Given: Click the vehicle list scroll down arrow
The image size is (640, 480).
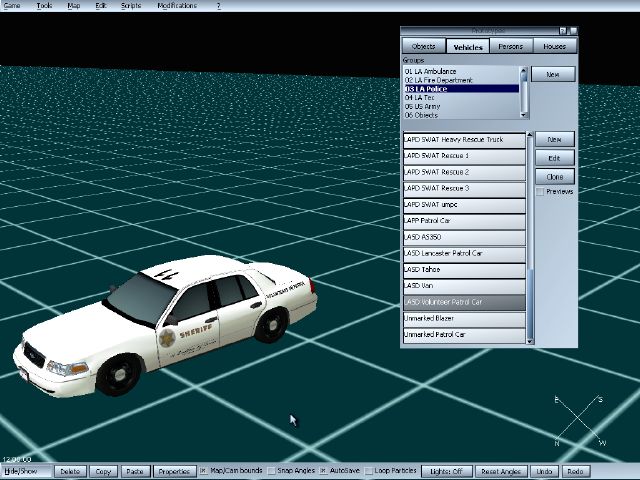Looking at the screenshot, I should coord(530,341).
